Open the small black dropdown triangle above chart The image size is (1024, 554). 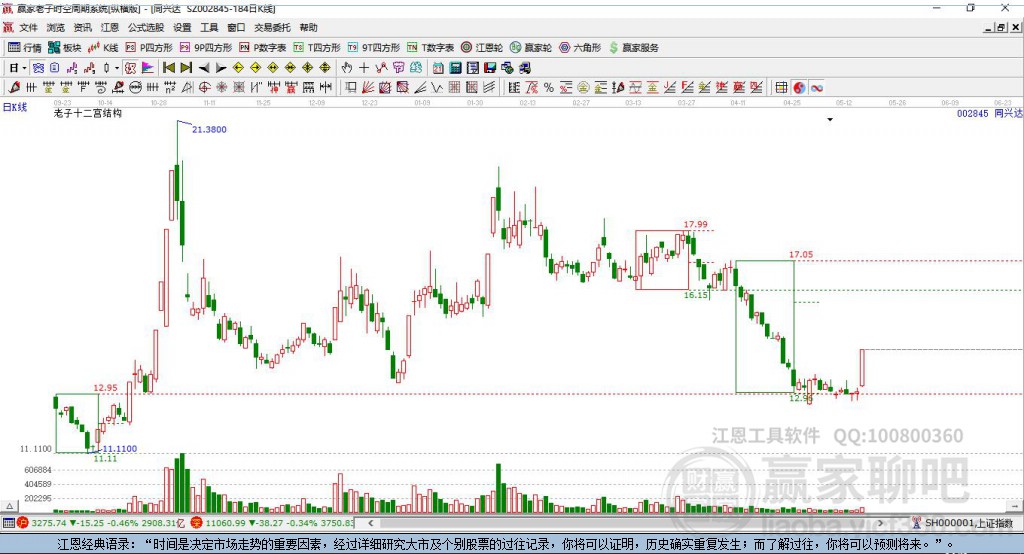[830, 120]
